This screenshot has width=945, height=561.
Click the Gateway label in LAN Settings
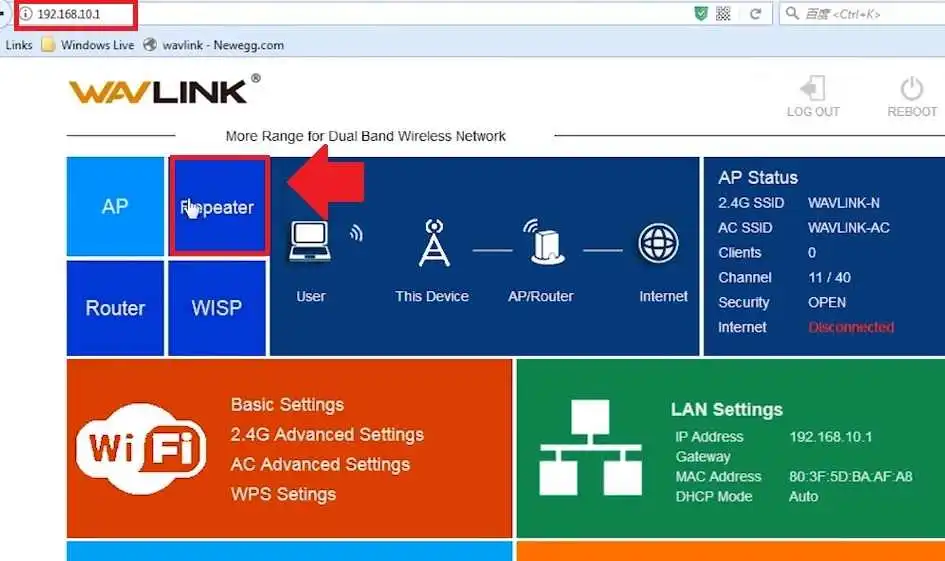[x=703, y=457]
